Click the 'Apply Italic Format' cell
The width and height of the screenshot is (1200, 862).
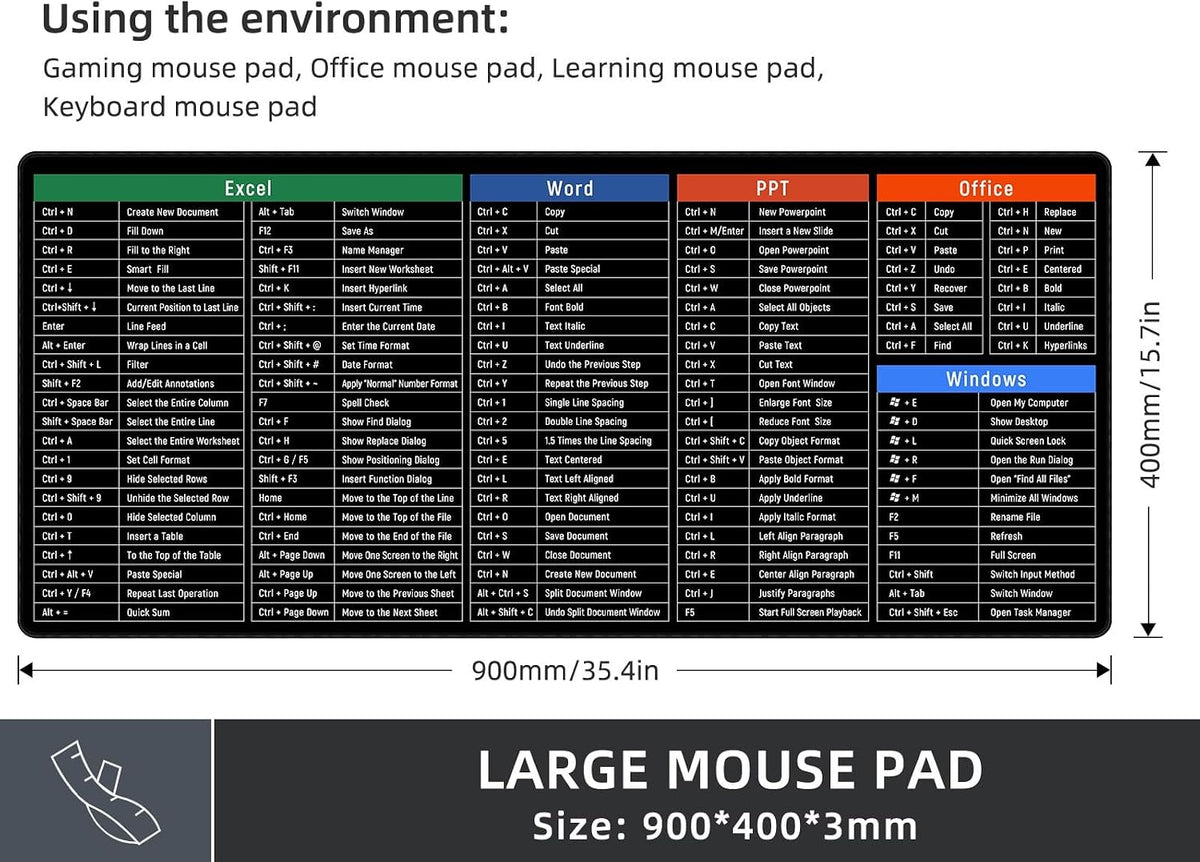coord(810,517)
